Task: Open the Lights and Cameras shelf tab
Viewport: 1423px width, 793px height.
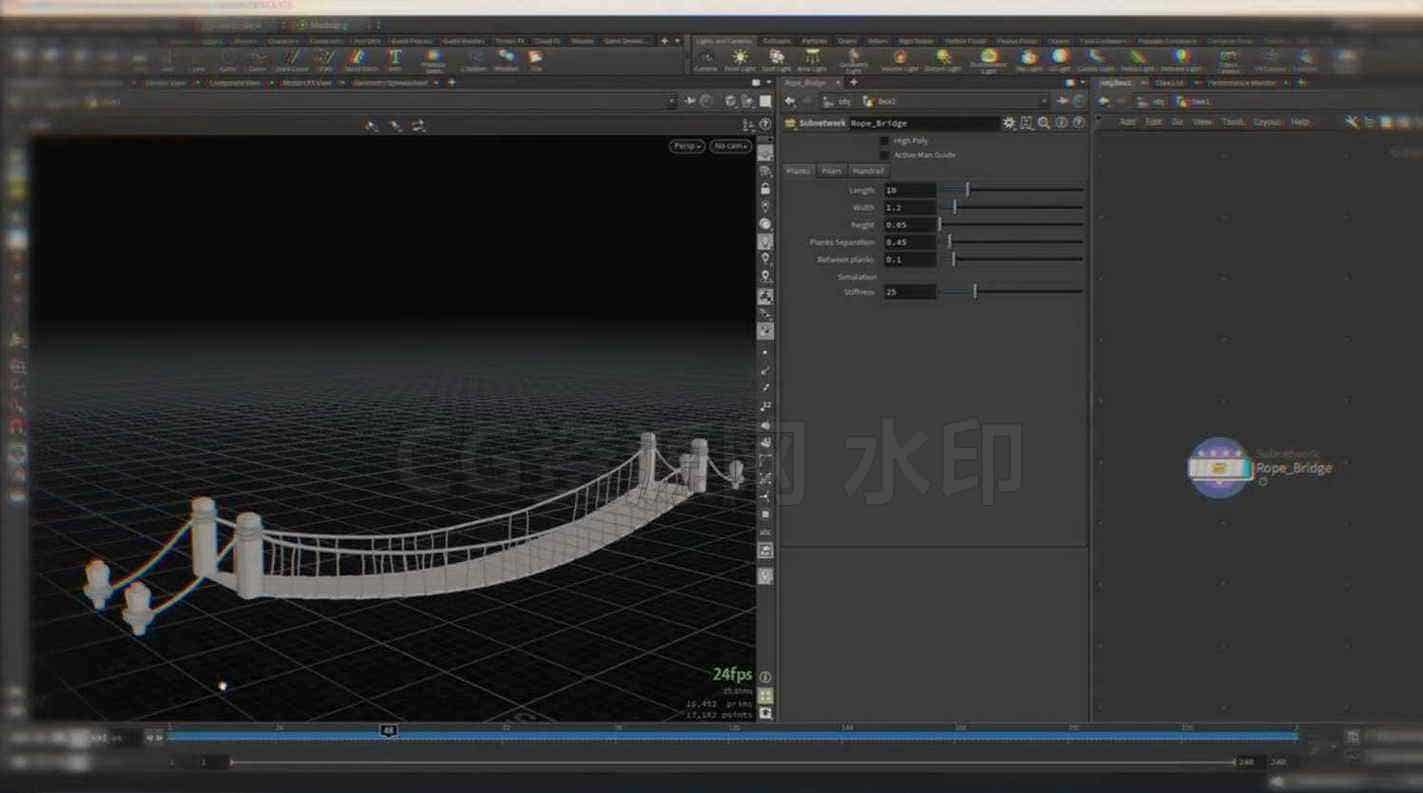Action: [724, 41]
